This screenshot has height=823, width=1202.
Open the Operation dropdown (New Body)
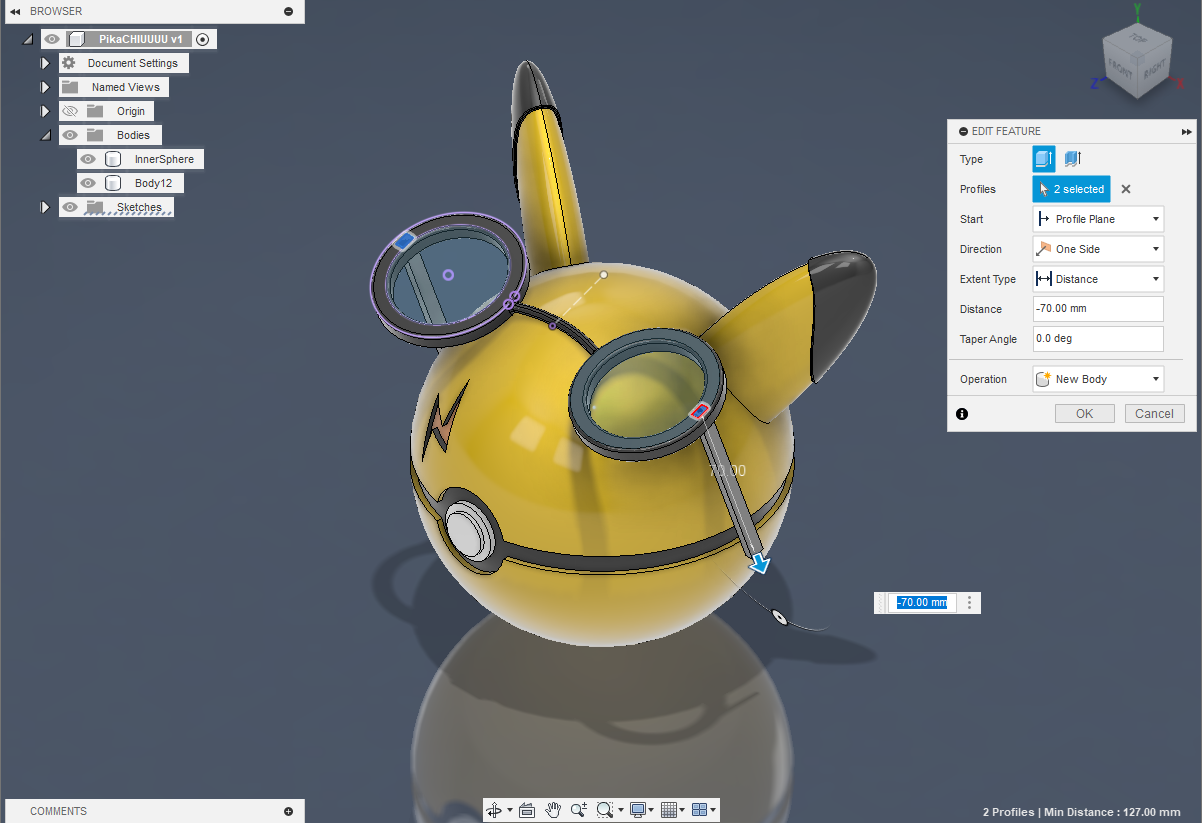[x=1098, y=379]
